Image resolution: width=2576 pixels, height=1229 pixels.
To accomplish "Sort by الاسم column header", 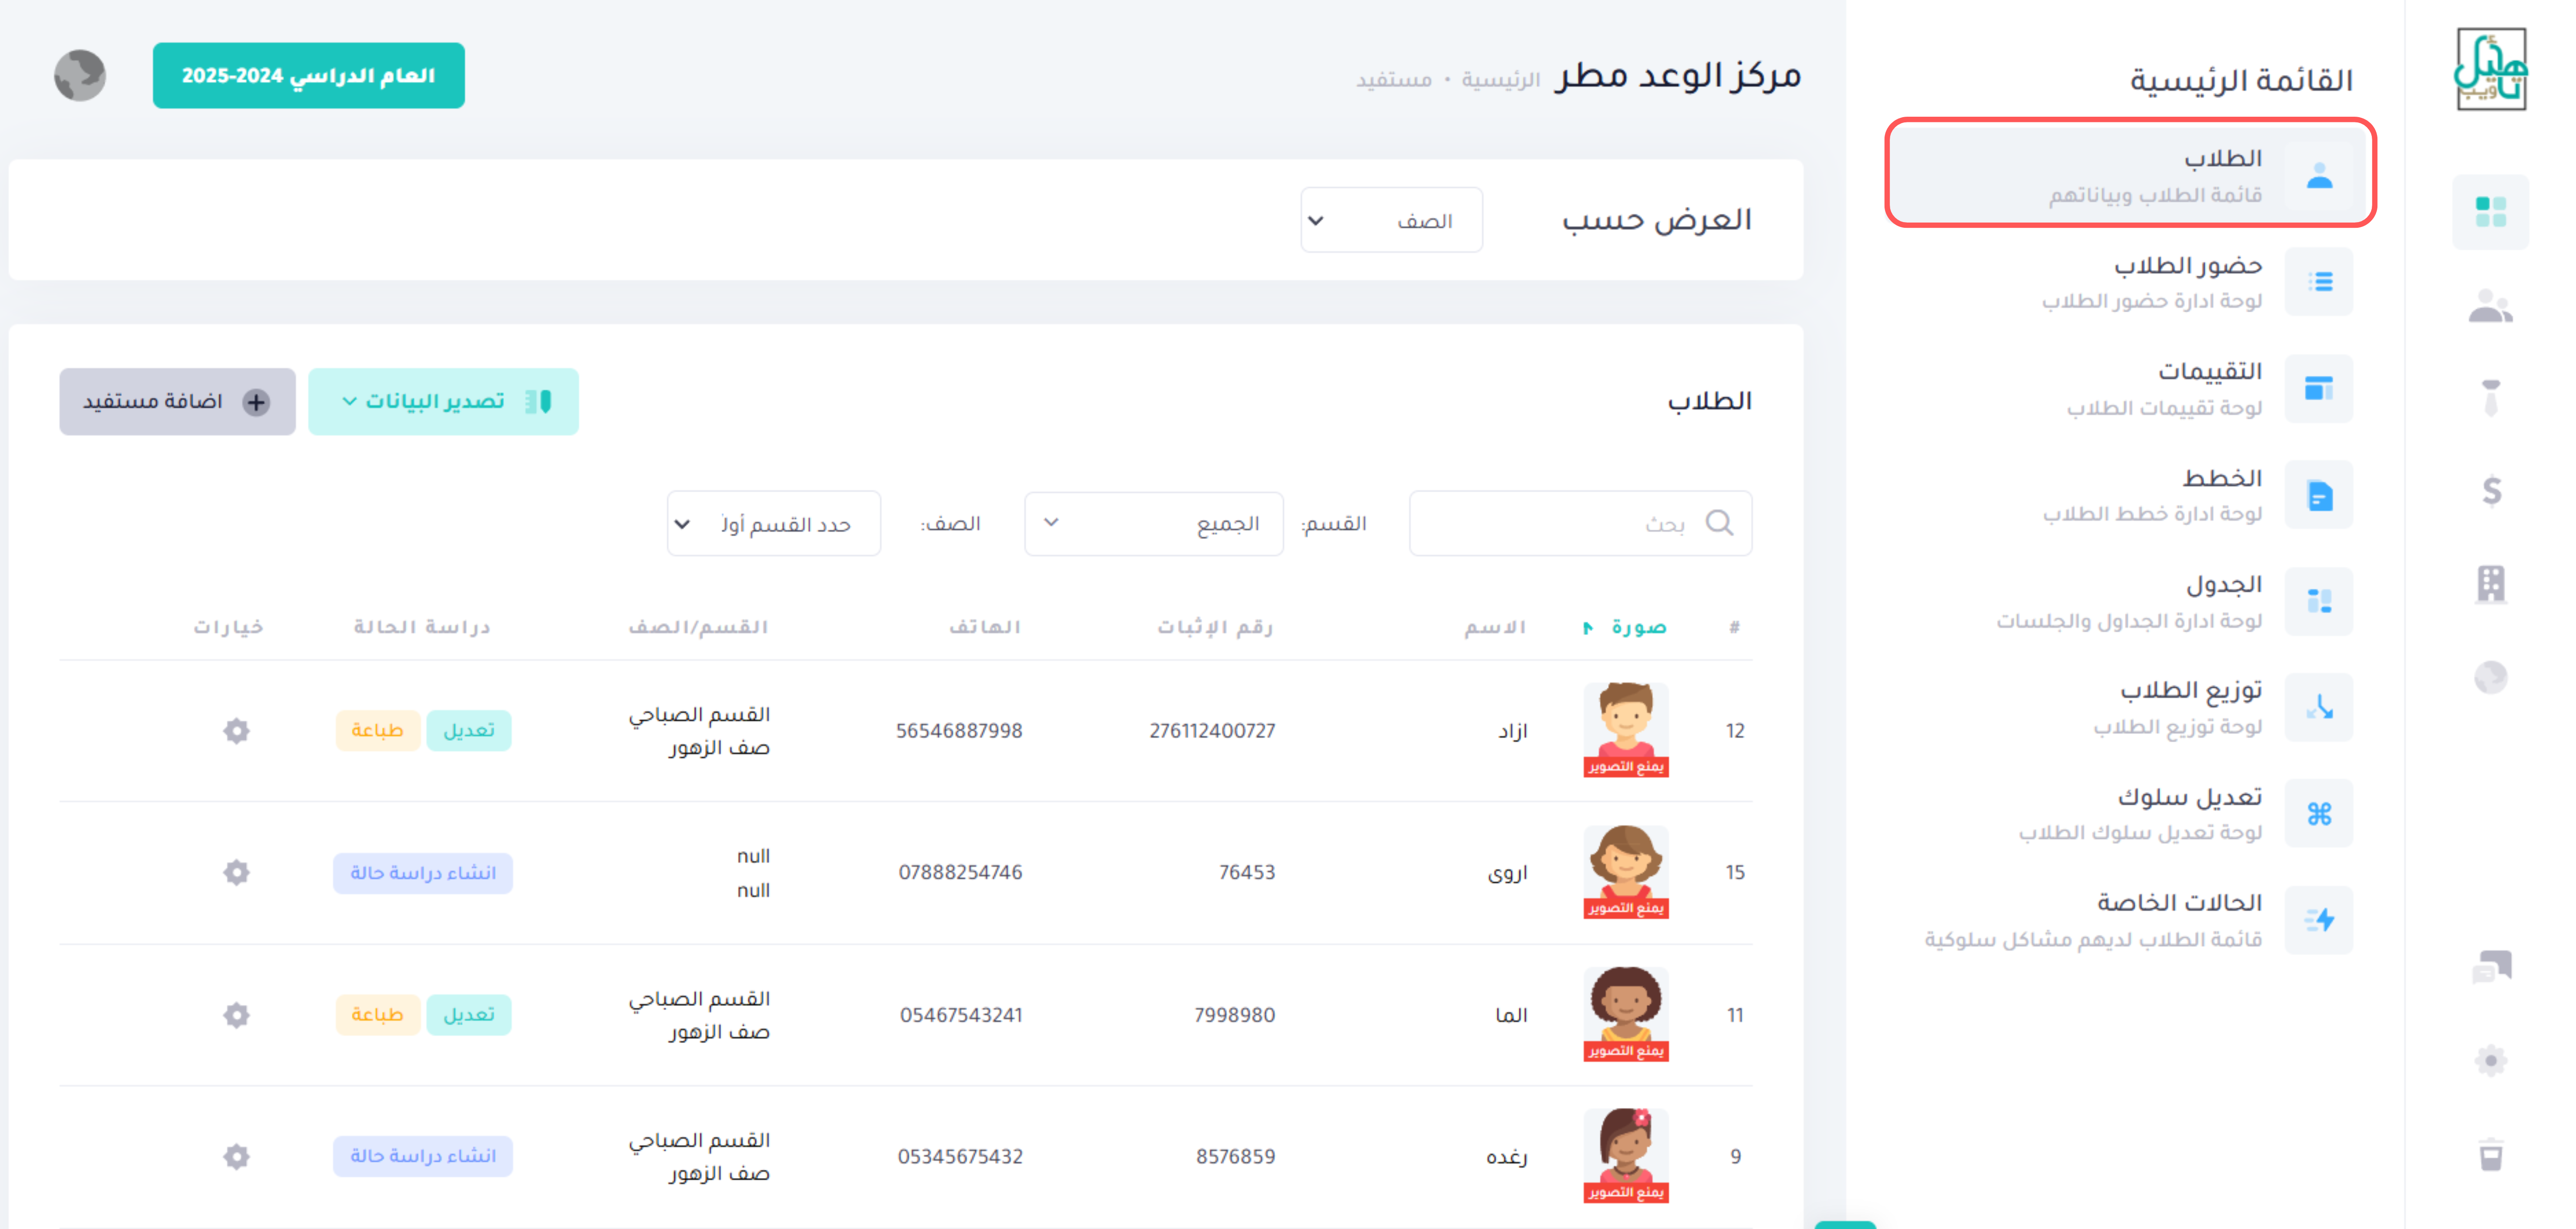I will point(1495,627).
